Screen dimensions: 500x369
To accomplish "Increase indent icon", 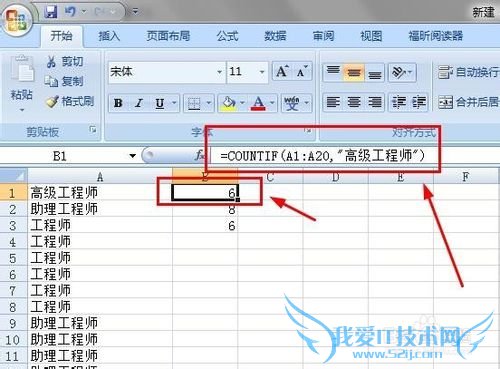I will [418, 102].
